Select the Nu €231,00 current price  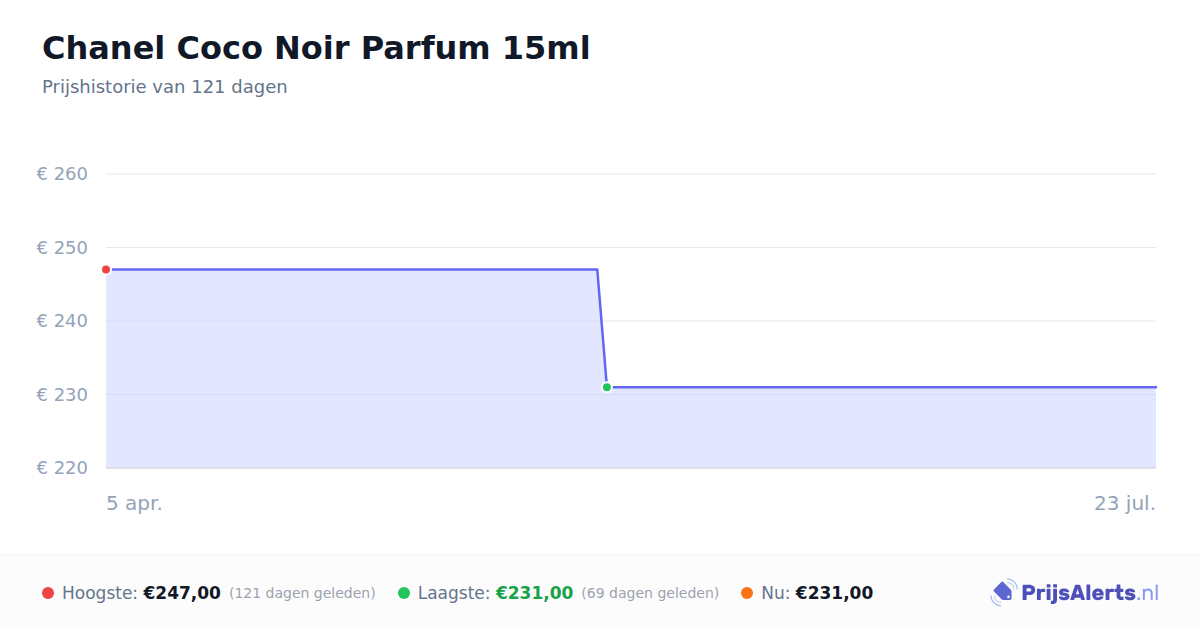(x=834, y=593)
